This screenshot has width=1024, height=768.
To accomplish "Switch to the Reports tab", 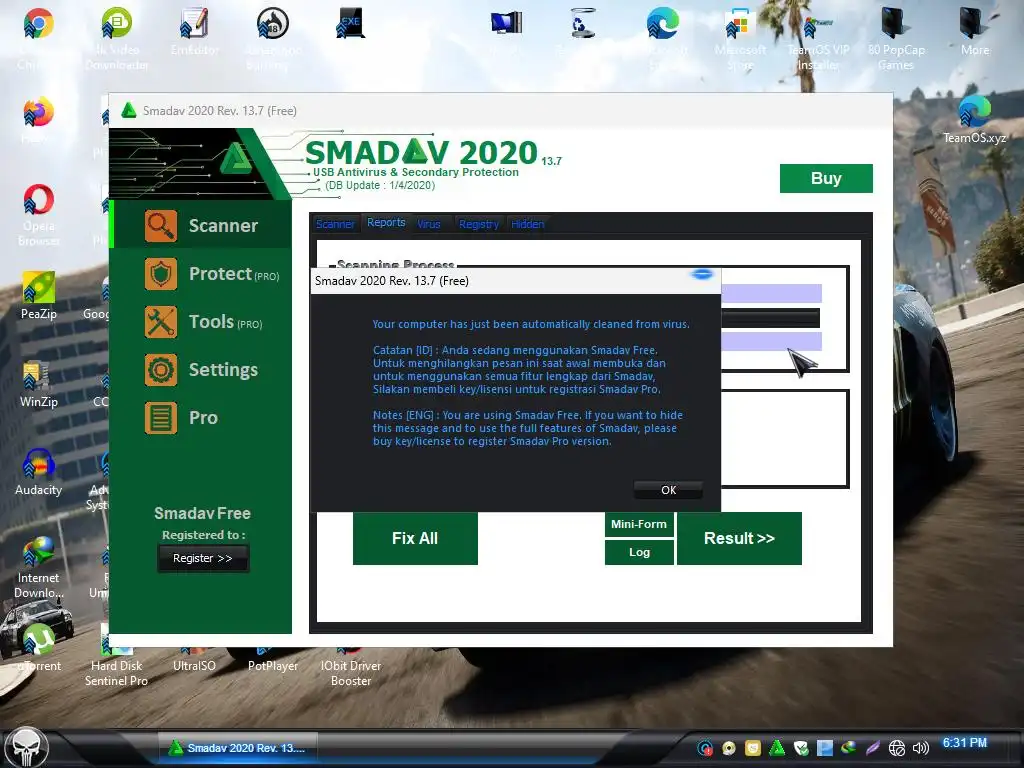I will click(x=386, y=223).
